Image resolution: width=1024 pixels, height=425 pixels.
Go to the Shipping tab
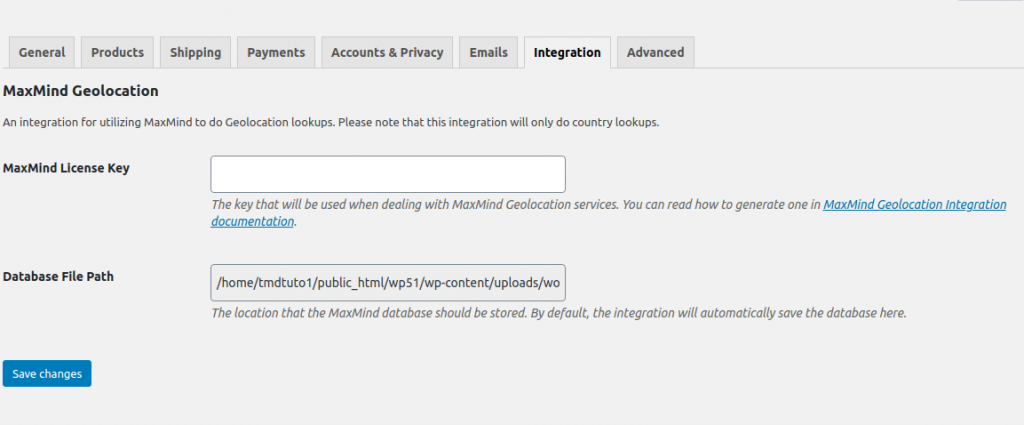coord(195,53)
